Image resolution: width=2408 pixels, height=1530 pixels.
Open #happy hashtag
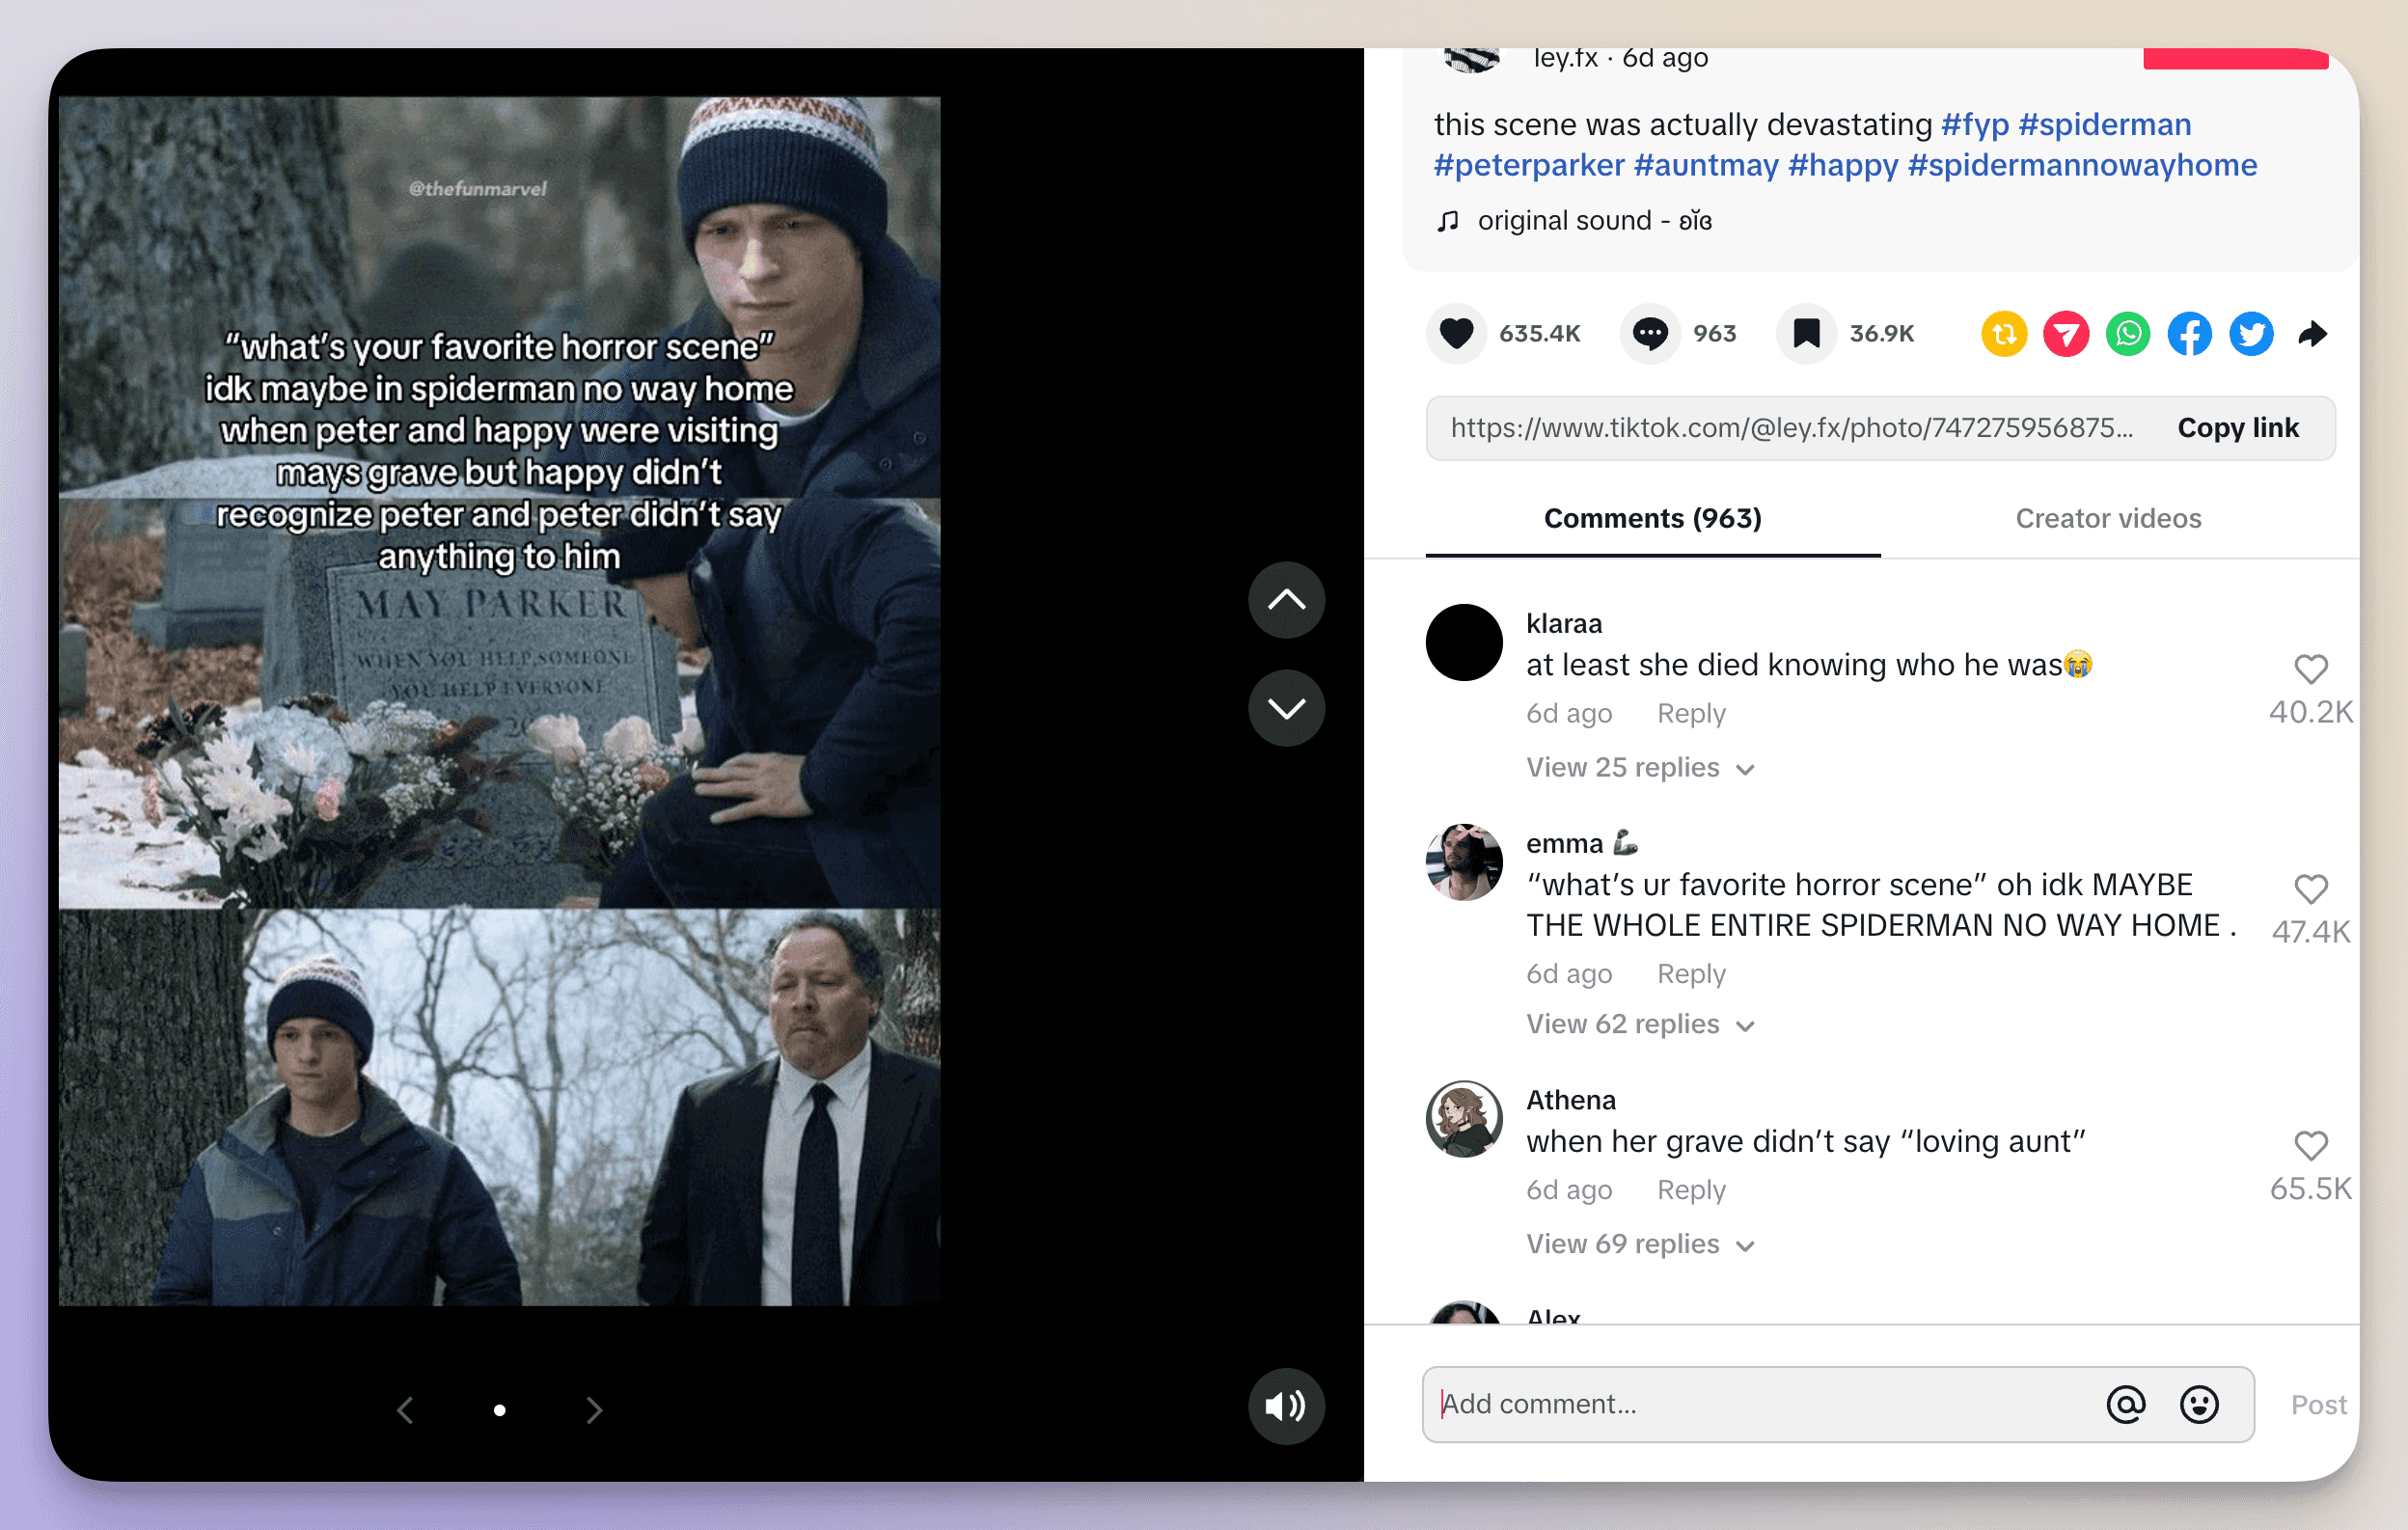1843,165
